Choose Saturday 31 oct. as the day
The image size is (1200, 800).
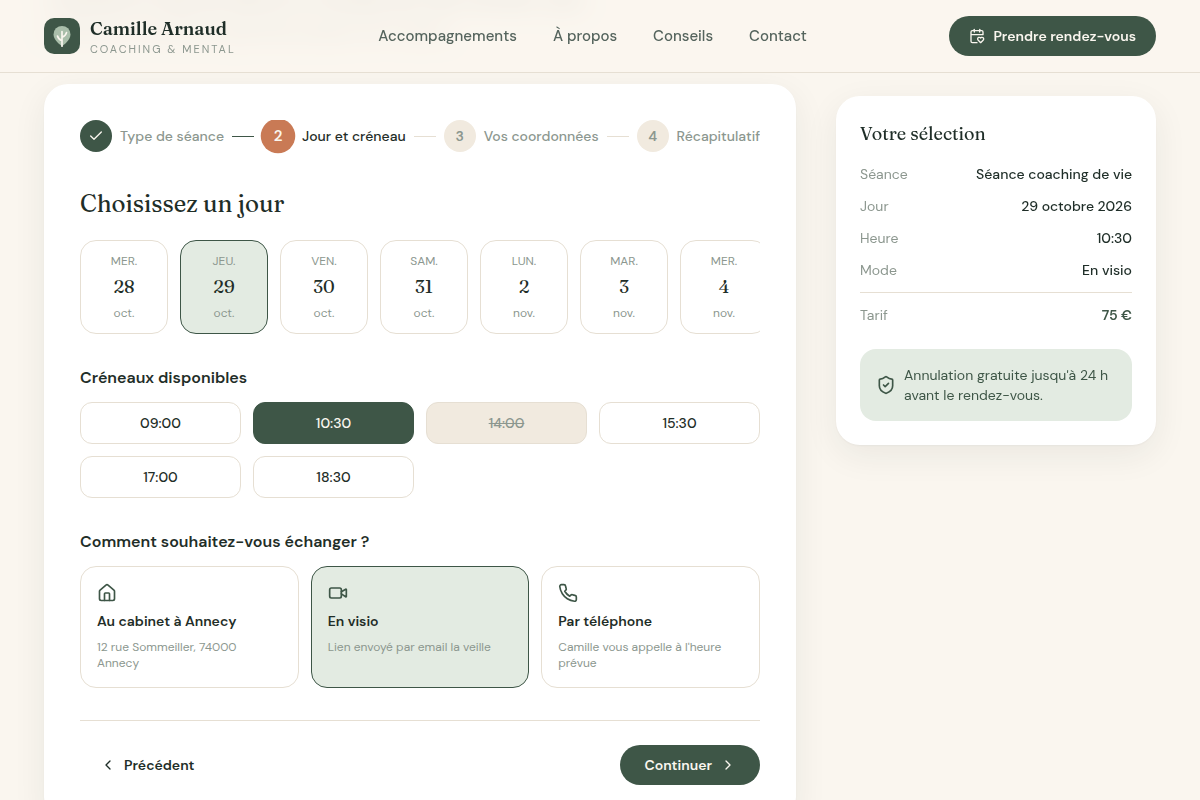point(424,287)
